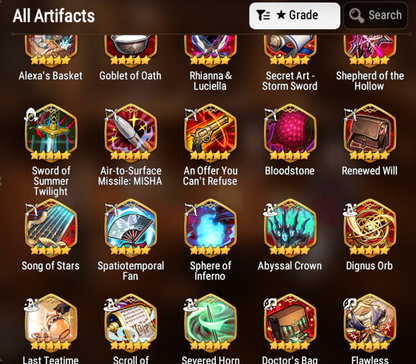Open the Doctor's Bag artifact
The height and width of the screenshot is (364, 416).
(290, 323)
